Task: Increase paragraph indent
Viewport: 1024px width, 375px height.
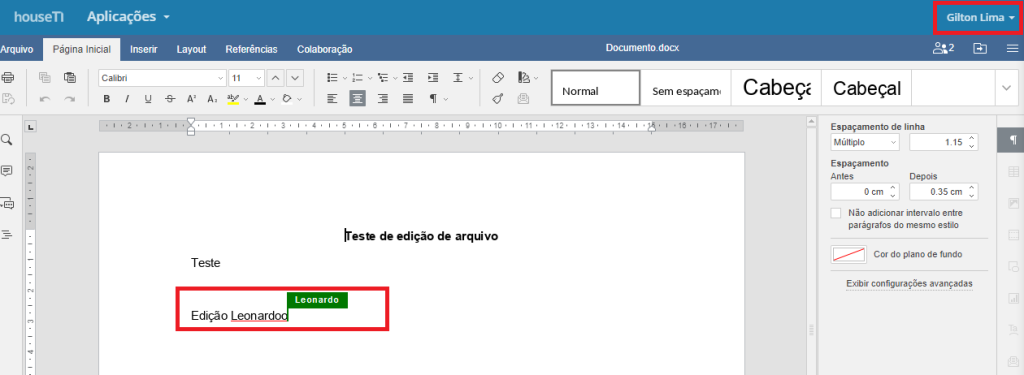Action: coord(432,78)
